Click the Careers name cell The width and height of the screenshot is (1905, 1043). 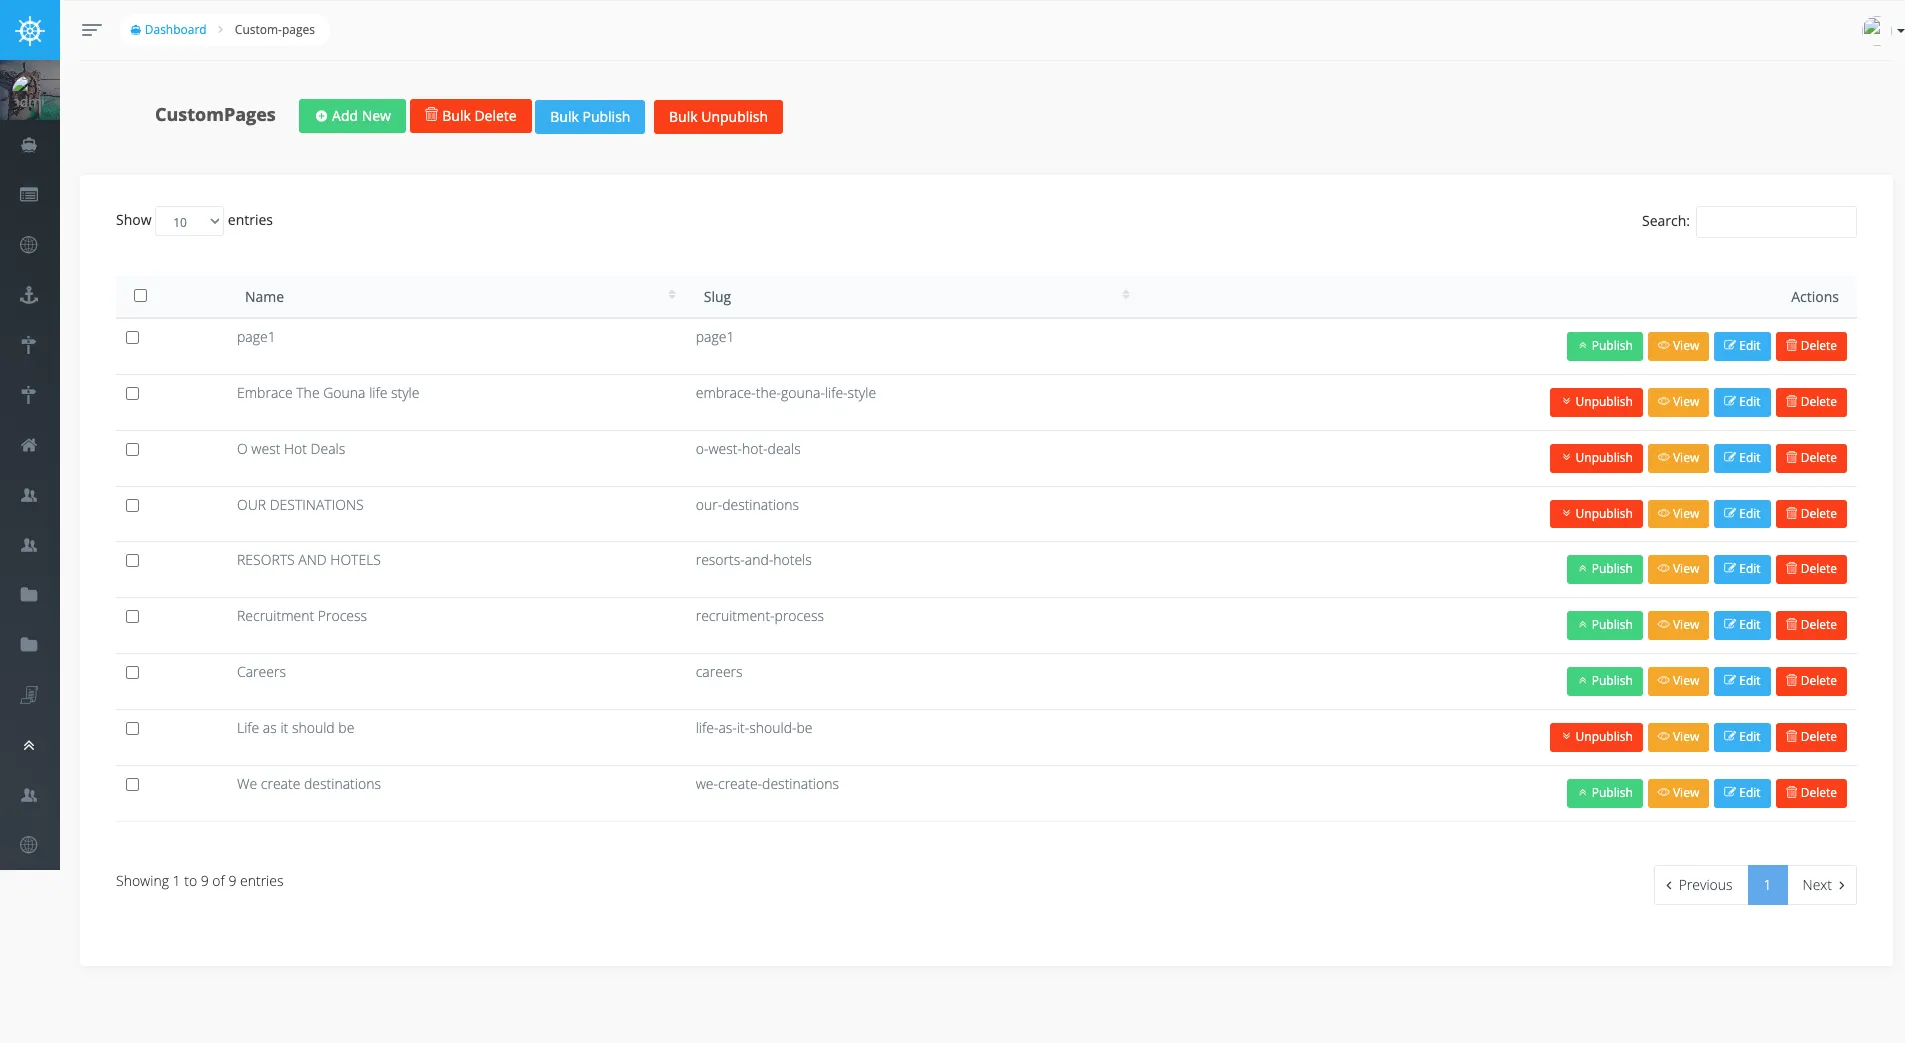pos(261,672)
